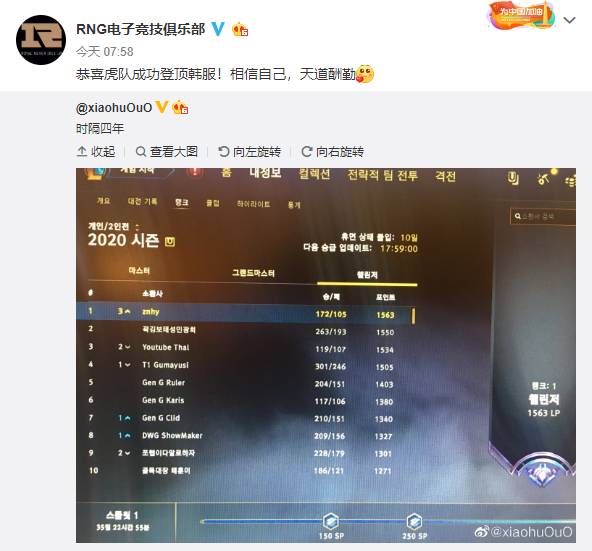The height and width of the screenshot is (551, 592).
Task: Click the 今天 07:58 post timestamp
Action: click(105, 51)
